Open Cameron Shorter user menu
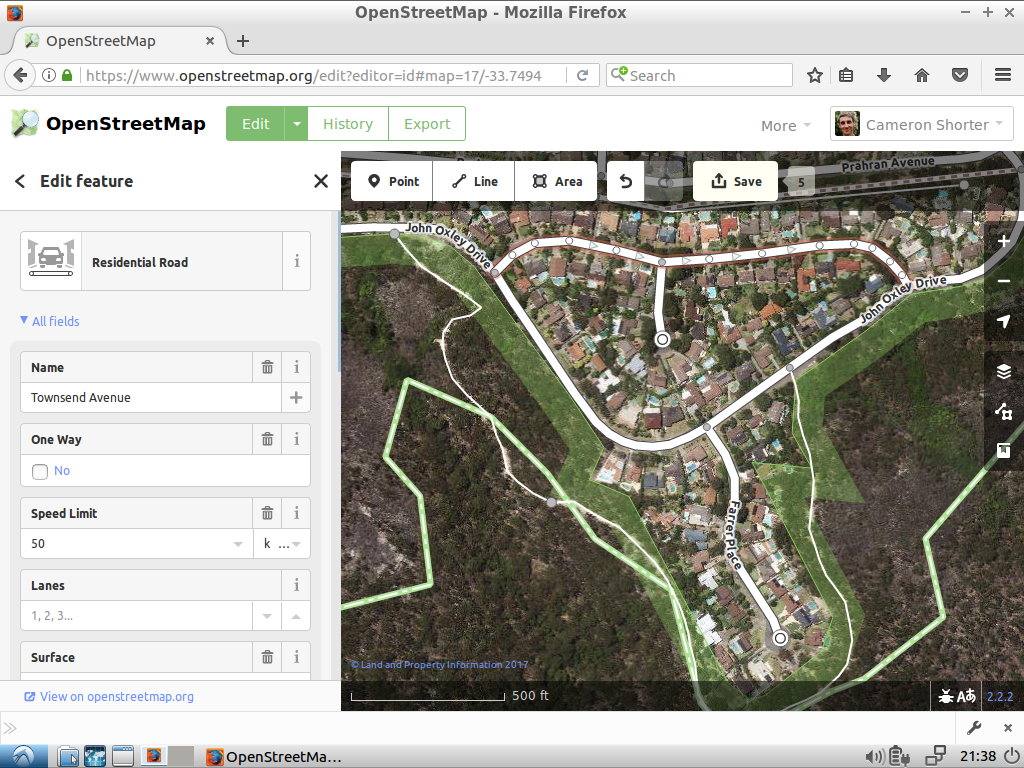This screenshot has height=768, width=1024. tap(921, 124)
